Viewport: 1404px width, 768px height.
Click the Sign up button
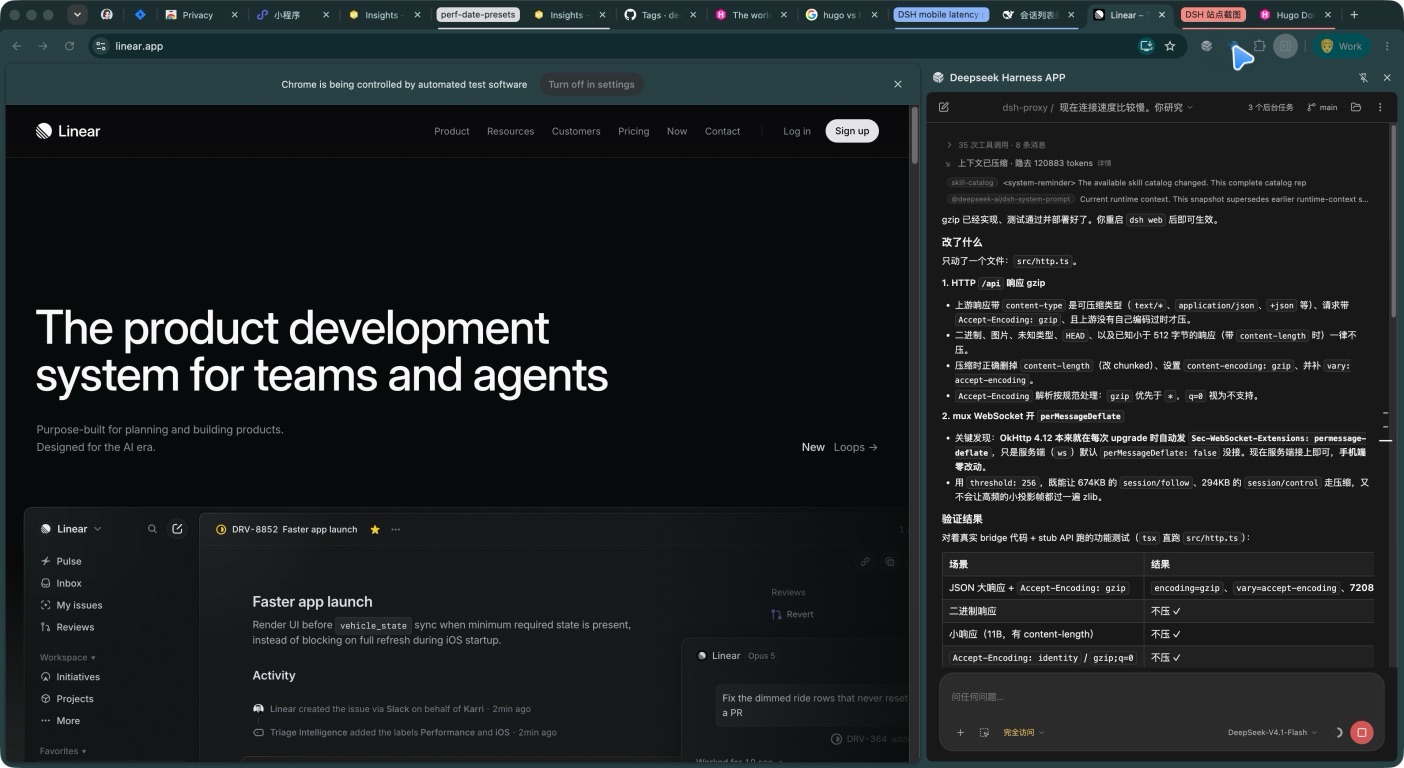(852, 131)
